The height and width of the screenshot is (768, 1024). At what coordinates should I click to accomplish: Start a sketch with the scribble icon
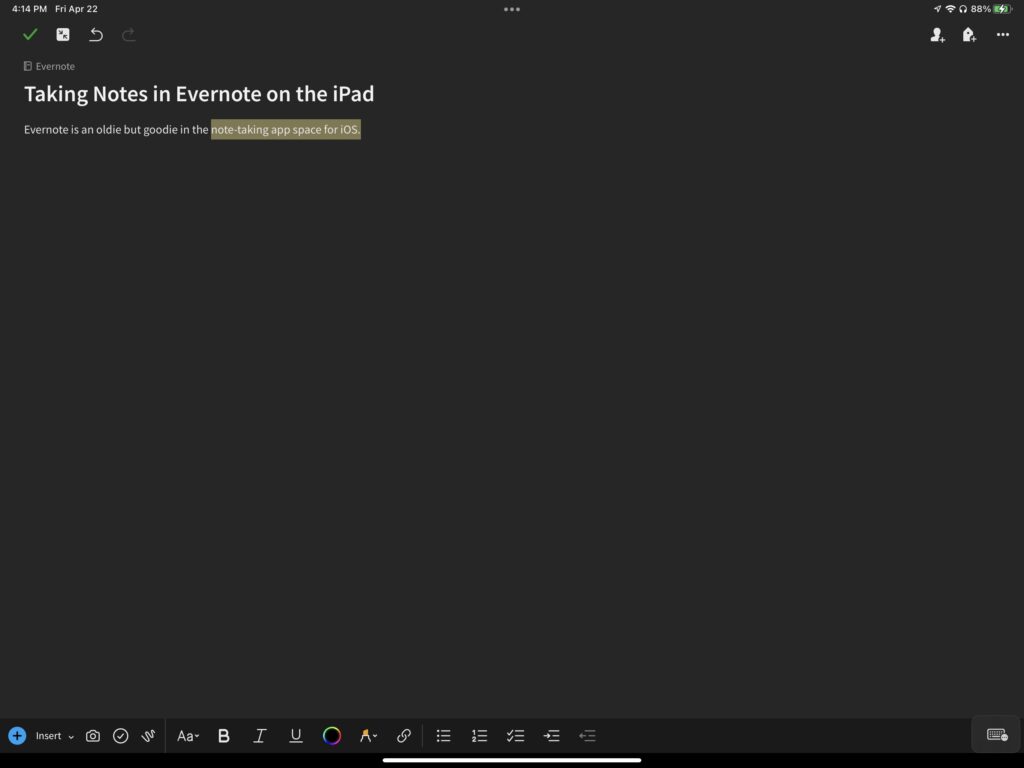pos(148,736)
